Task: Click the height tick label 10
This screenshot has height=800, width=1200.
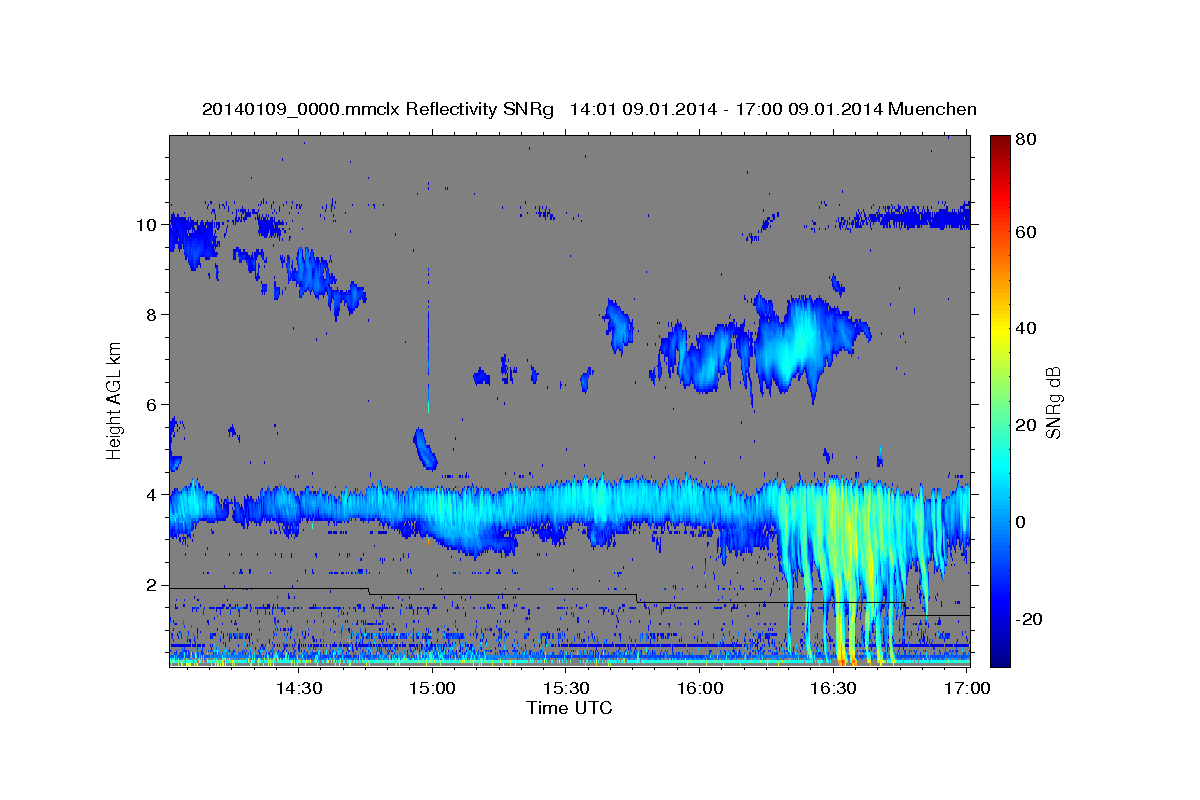Action: click(145, 225)
